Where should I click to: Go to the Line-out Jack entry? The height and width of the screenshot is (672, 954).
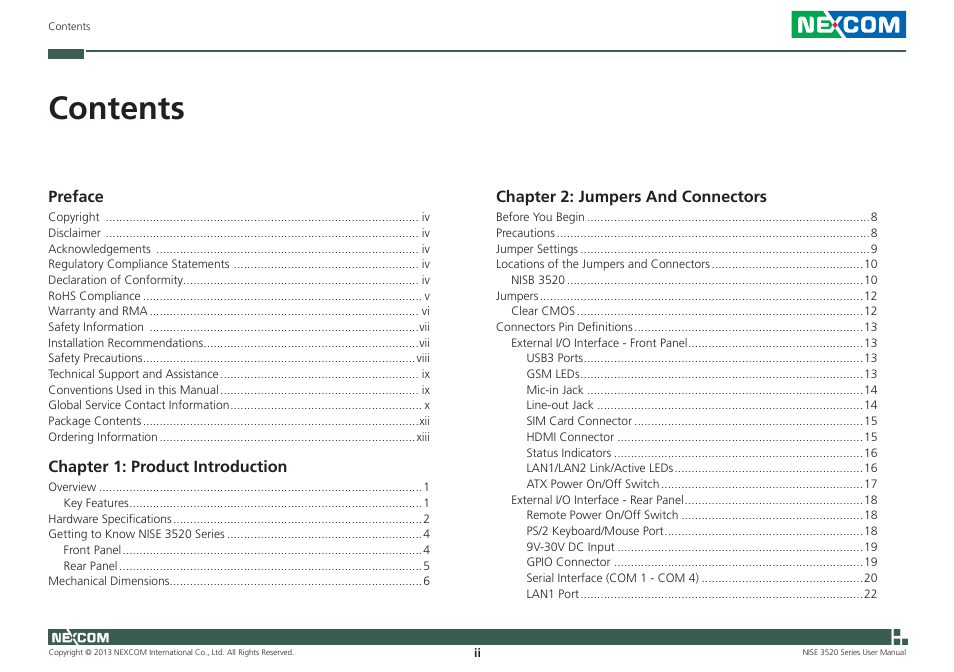pyautogui.click(x=702, y=405)
